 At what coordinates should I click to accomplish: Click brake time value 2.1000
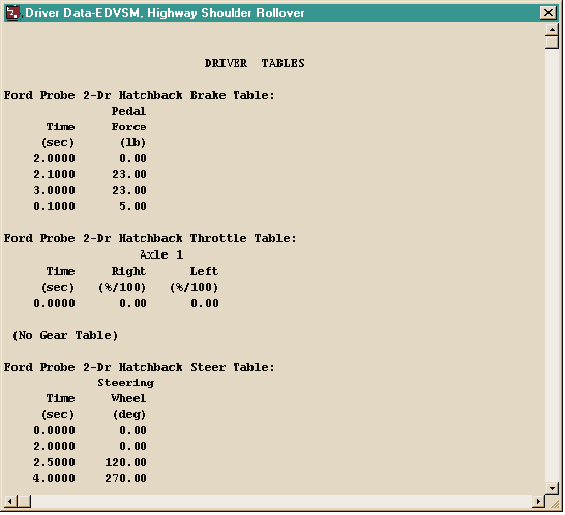coord(54,174)
